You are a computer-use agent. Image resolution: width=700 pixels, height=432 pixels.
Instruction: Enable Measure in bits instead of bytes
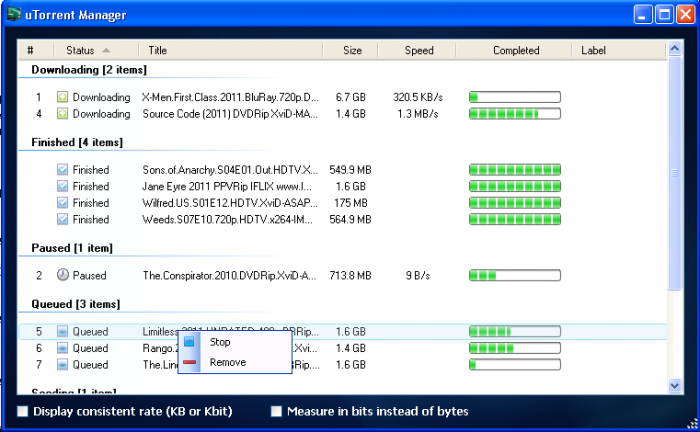(x=276, y=411)
